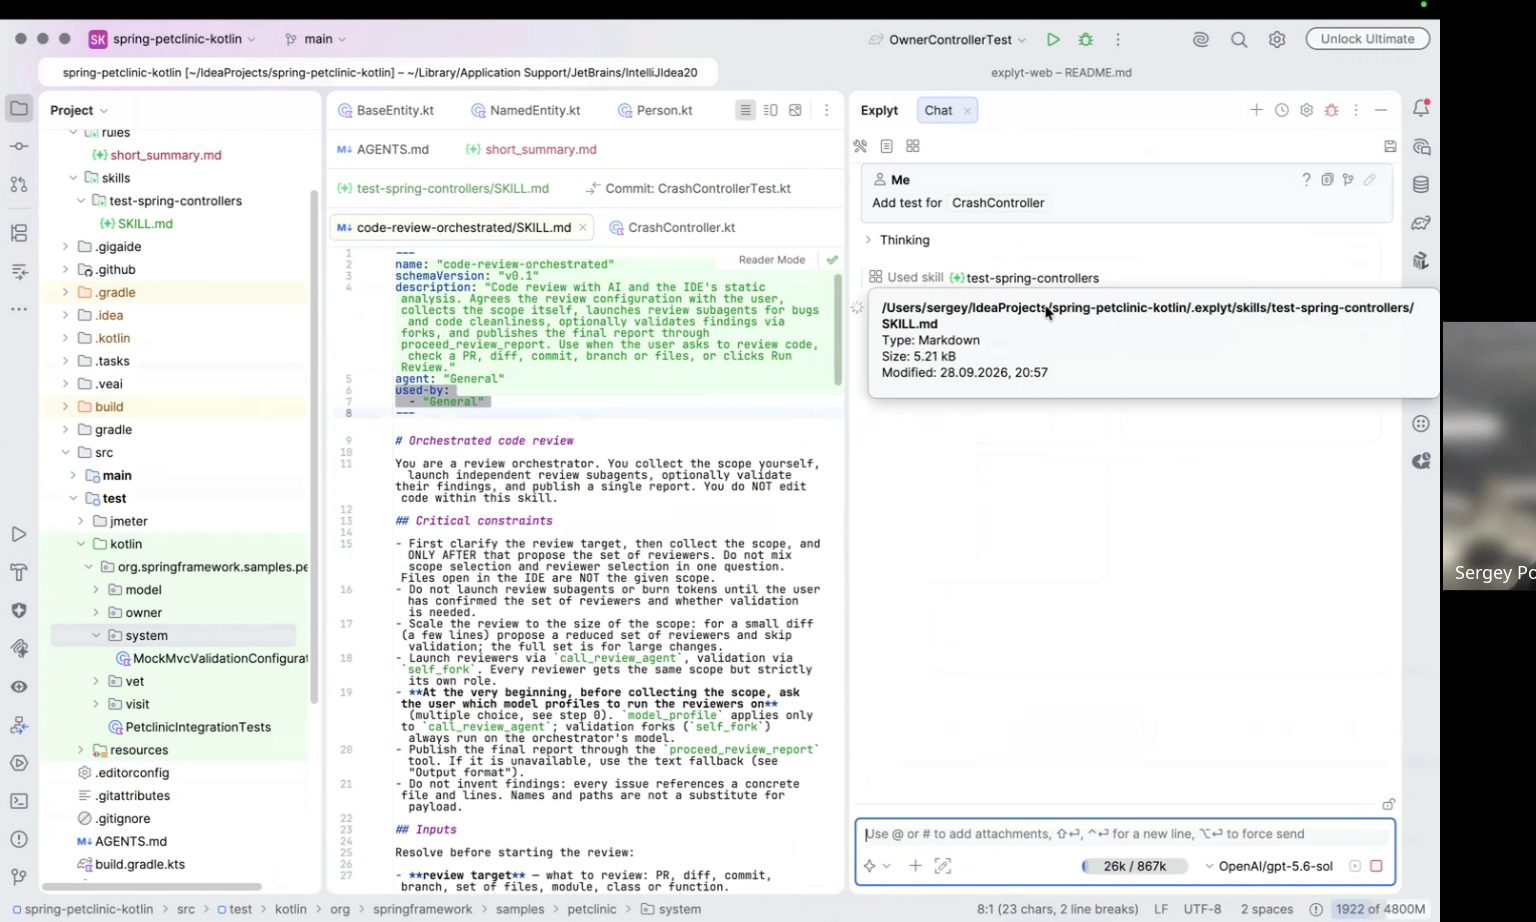Switch to editor and preview split view
Image resolution: width=1536 pixels, height=922 pixels.
click(x=770, y=110)
